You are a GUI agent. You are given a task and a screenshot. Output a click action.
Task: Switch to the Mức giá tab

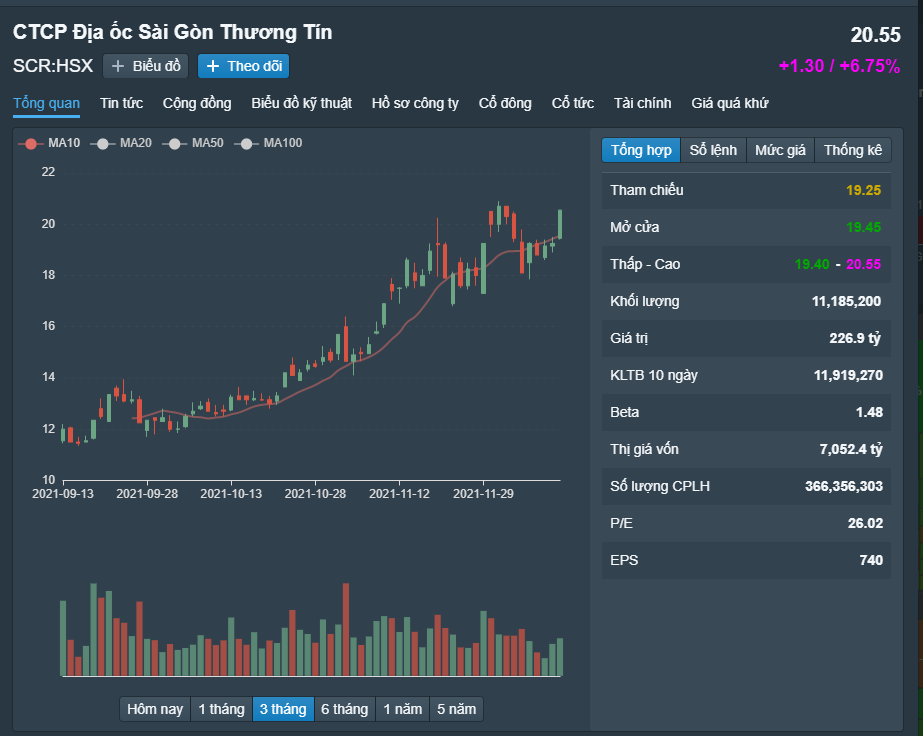pyautogui.click(x=780, y=150)
